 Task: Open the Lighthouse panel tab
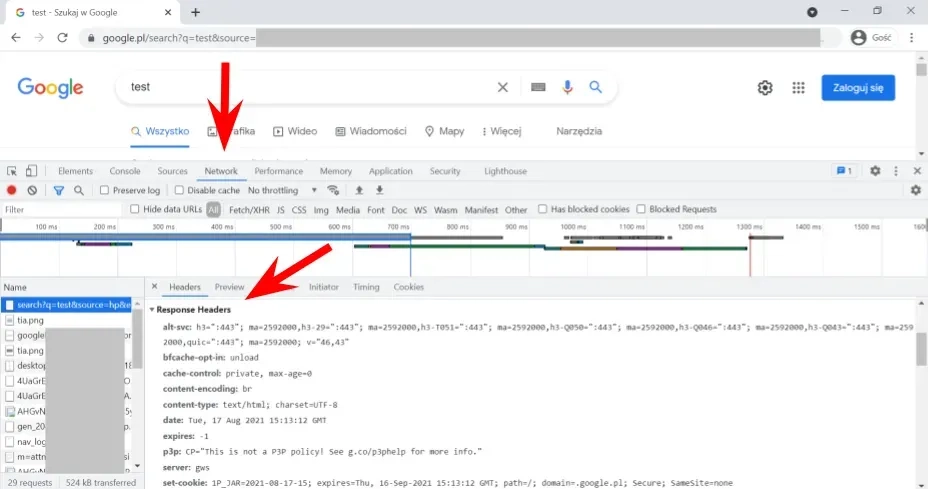(505, 171)
